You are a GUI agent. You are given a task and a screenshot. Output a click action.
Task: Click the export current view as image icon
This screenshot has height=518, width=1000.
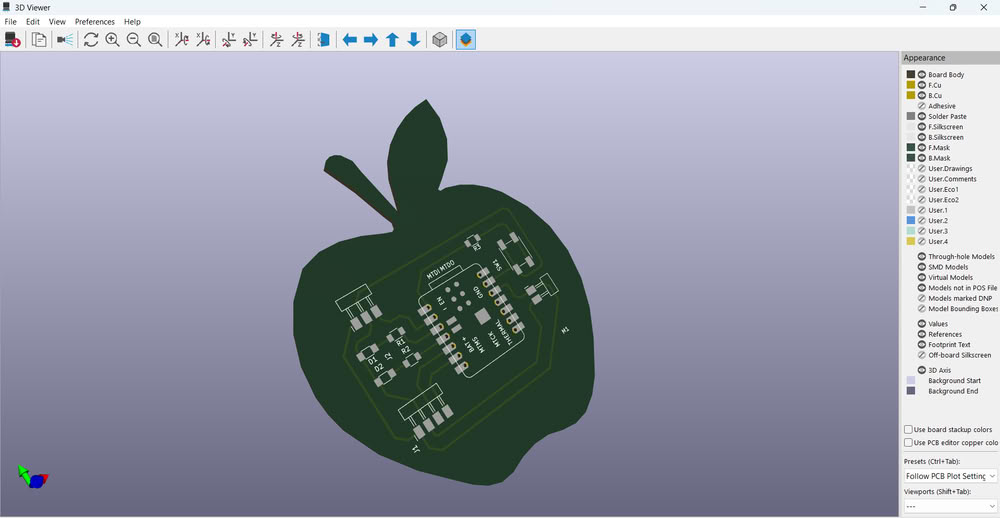12,40
